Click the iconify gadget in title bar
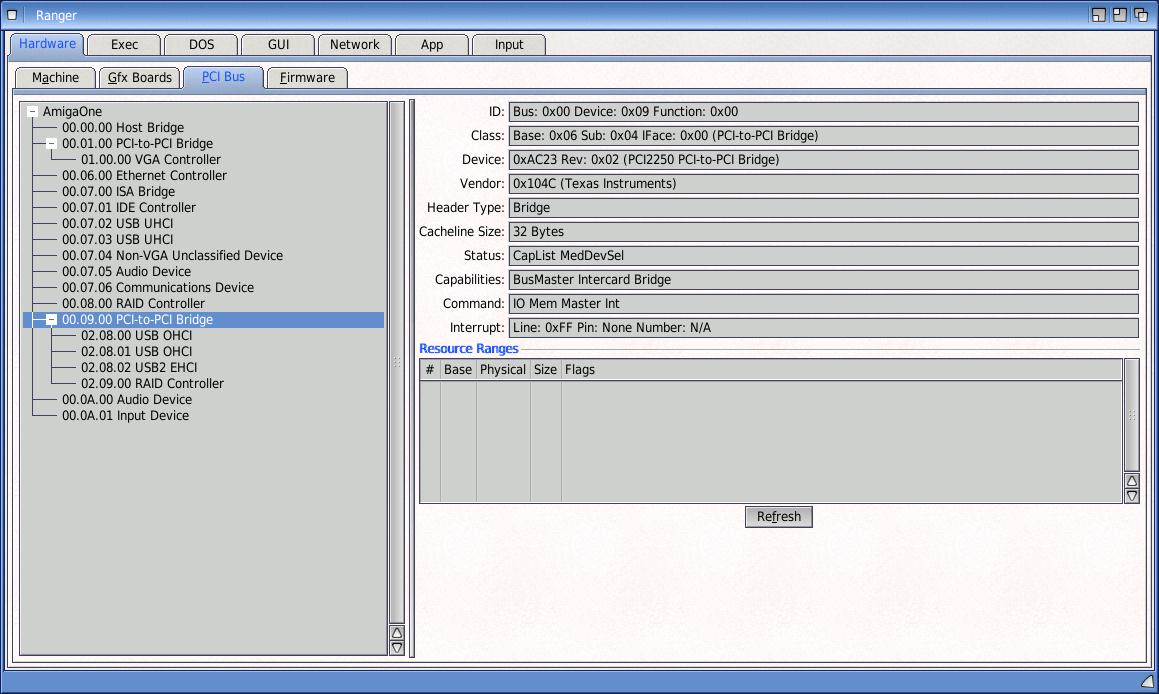1159x694 pixels. [1098, 15]
